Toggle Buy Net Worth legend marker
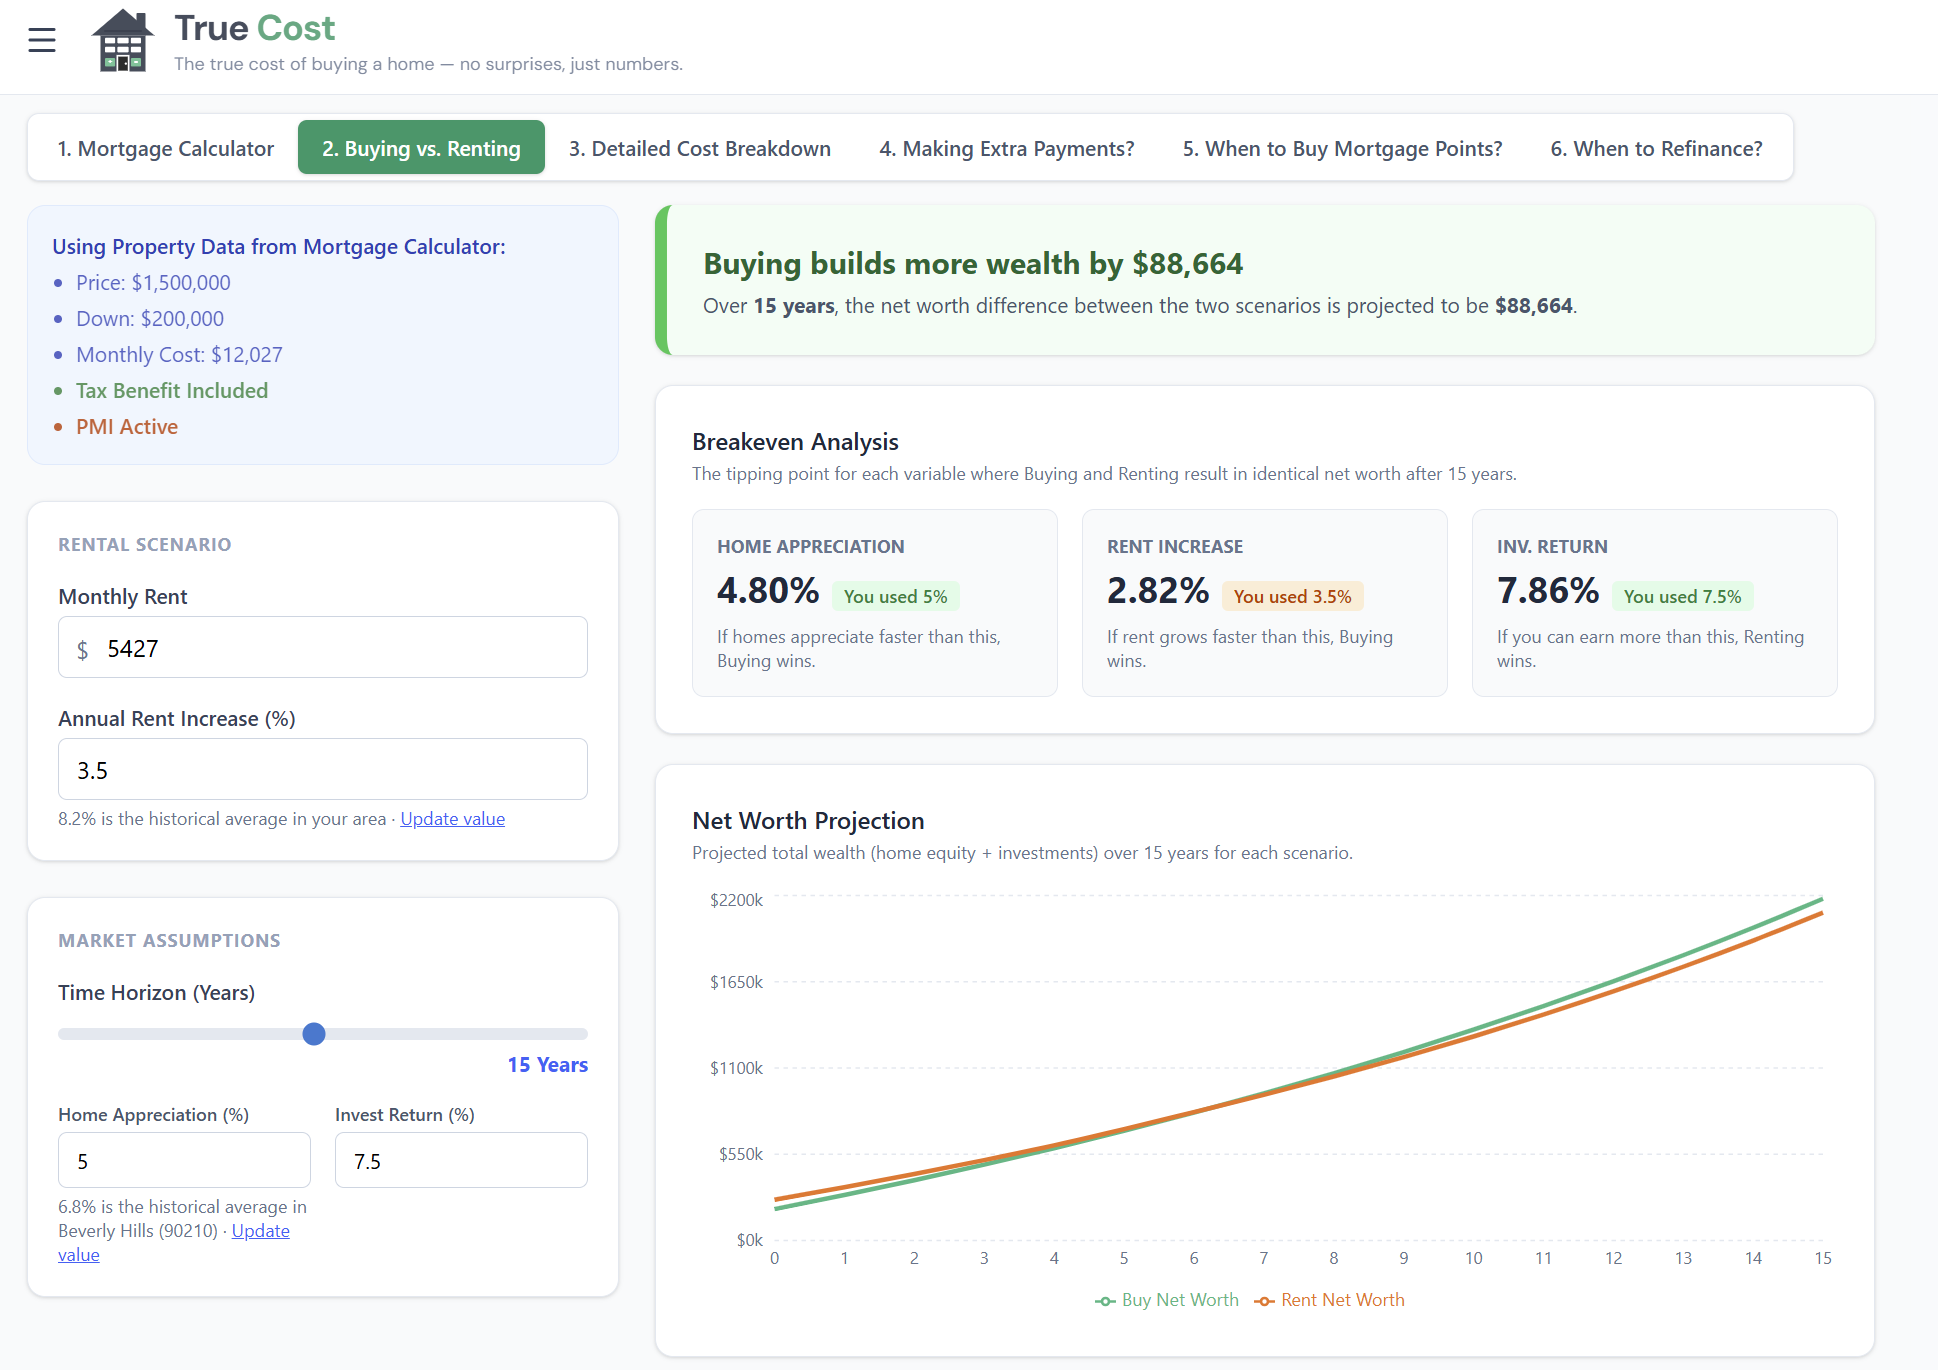The height and width of the screenshot is (1370, 1938). (1105, 1301)
